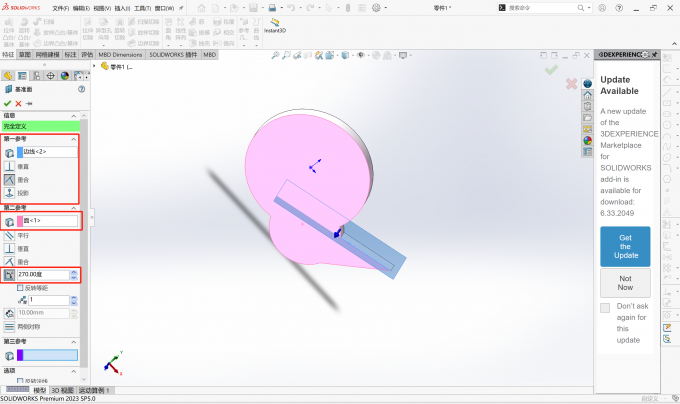Image resolution: width=680 pixels, height=404 pixels.
Task: Click the Home icon in the title toolbar
Action: tap(202, 8)
